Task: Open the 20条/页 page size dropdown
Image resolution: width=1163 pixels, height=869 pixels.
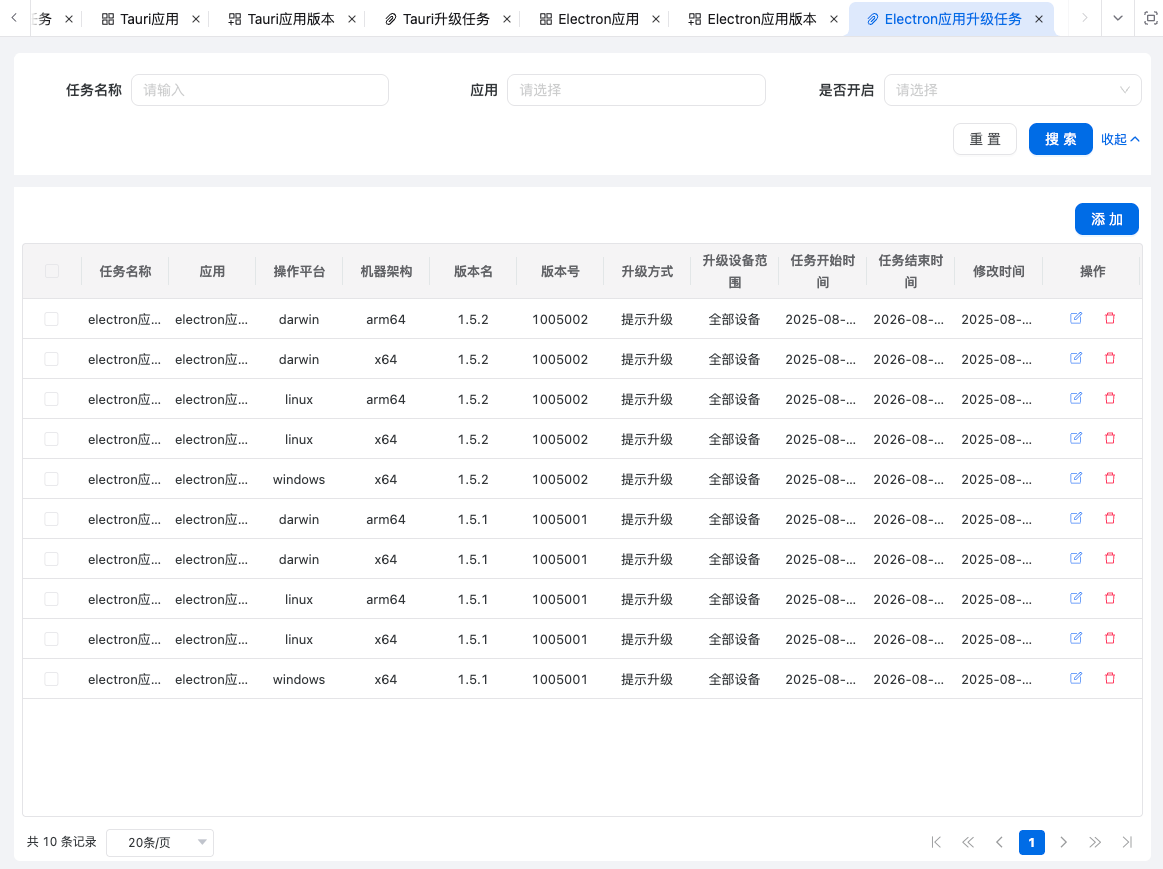Action: click(160, 843)
